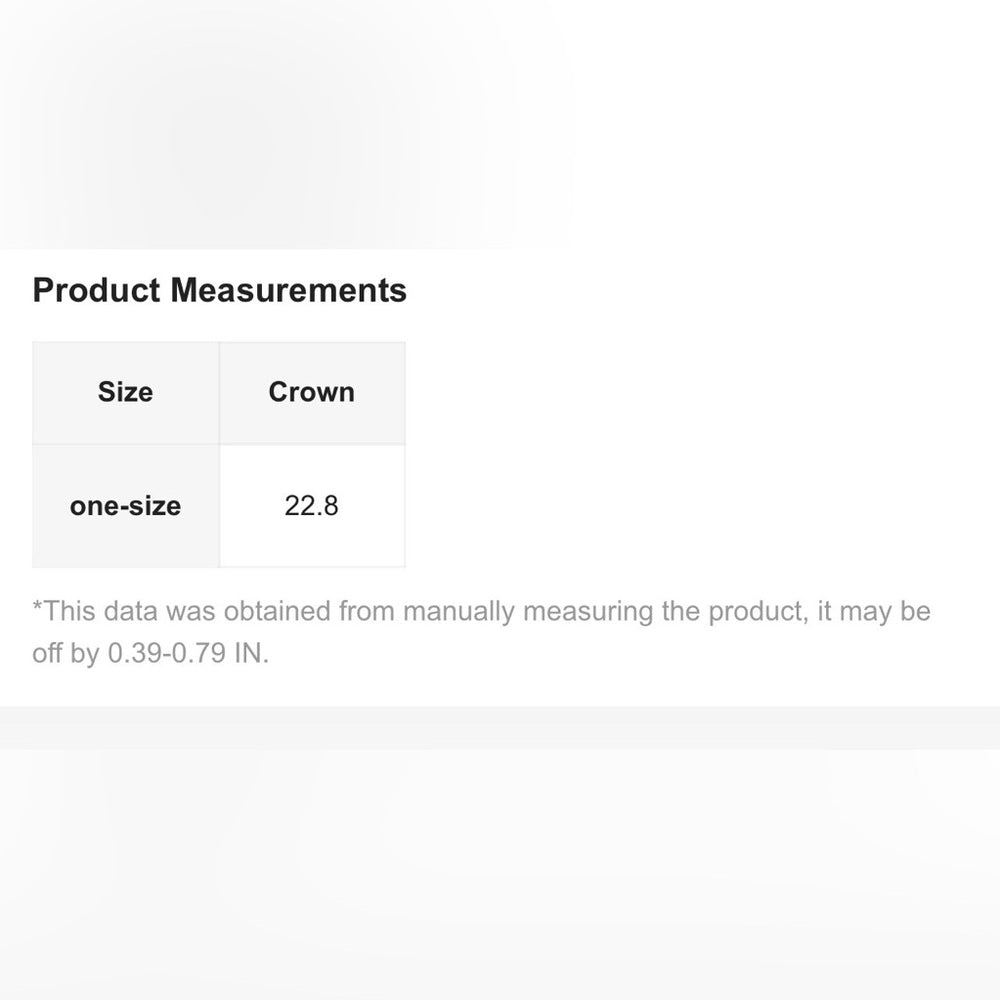This screenshot has height=1000, width=1000.
Task: Click "IN." unit at the disclaimer end
Action: click(x=252, y=655)
